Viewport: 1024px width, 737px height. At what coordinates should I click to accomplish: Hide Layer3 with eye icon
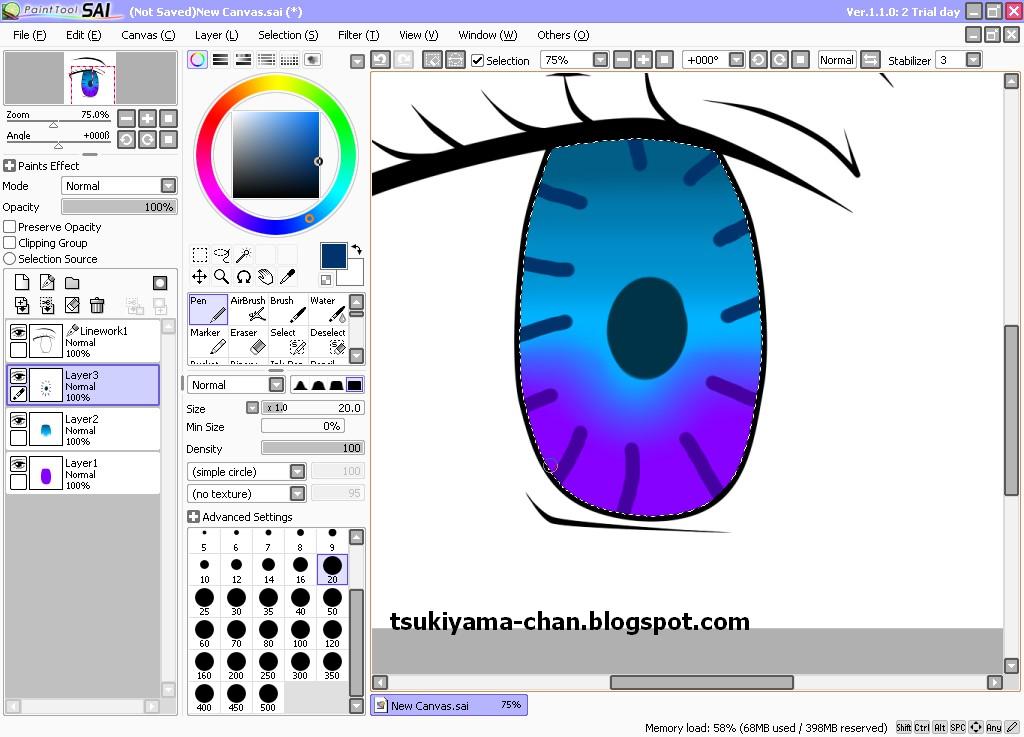point(18,377)
